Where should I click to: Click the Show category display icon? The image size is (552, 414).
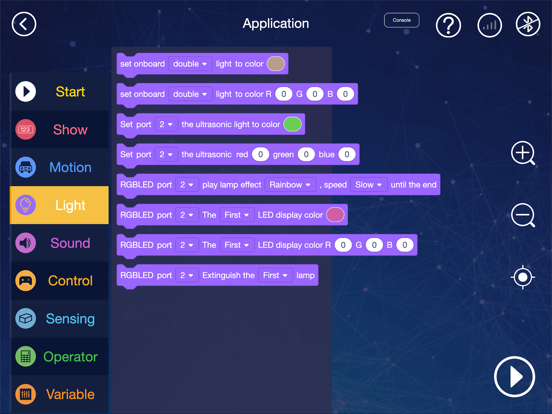click(x=25, y=130)
